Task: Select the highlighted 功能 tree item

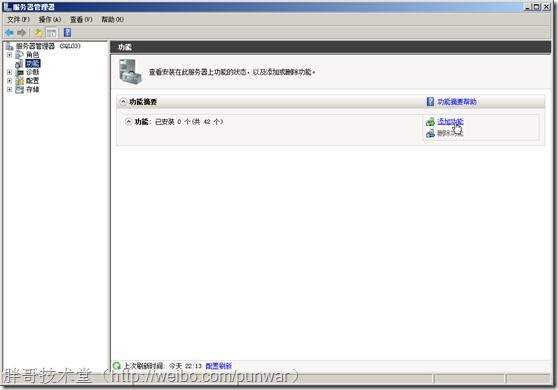Action: [33, 64]
